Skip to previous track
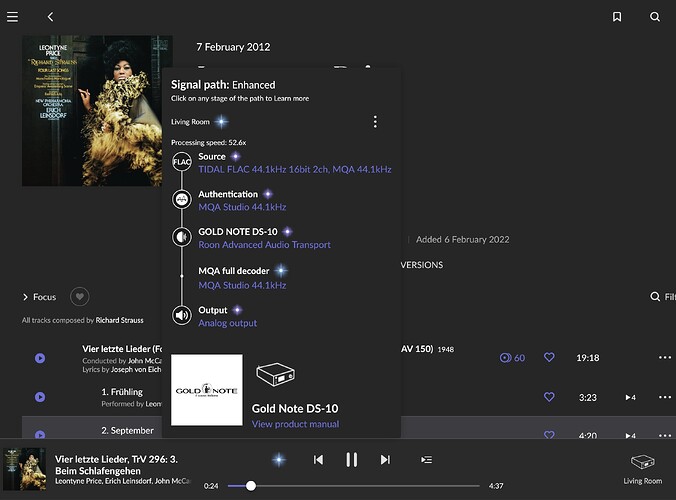Screen dimensions: 676x500 pyautogui.click(x=318, y=460)
